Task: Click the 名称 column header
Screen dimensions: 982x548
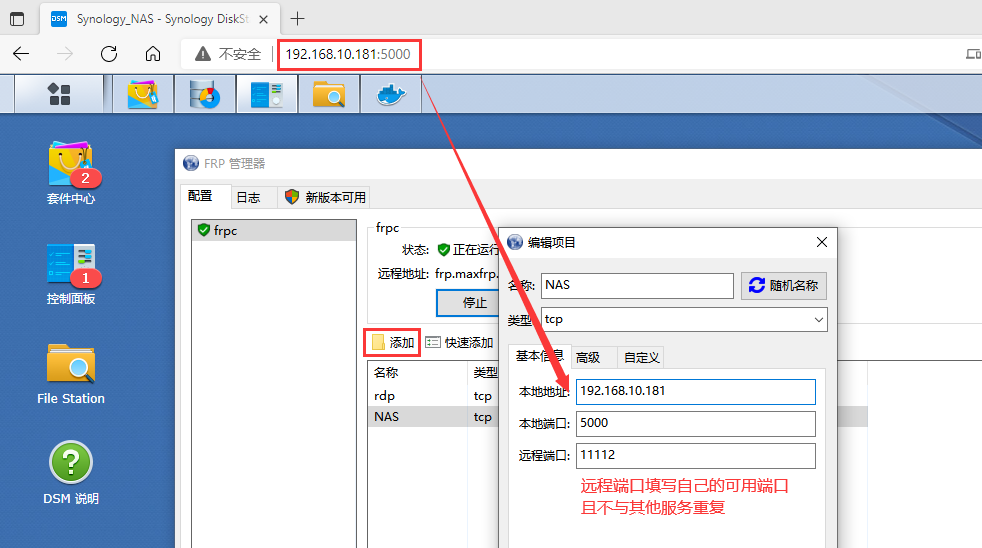Action: tap(418, 373)
